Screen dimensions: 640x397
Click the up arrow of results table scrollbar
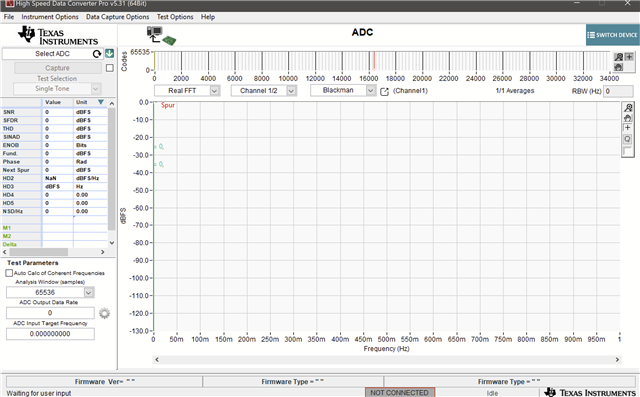click(112, 103)
